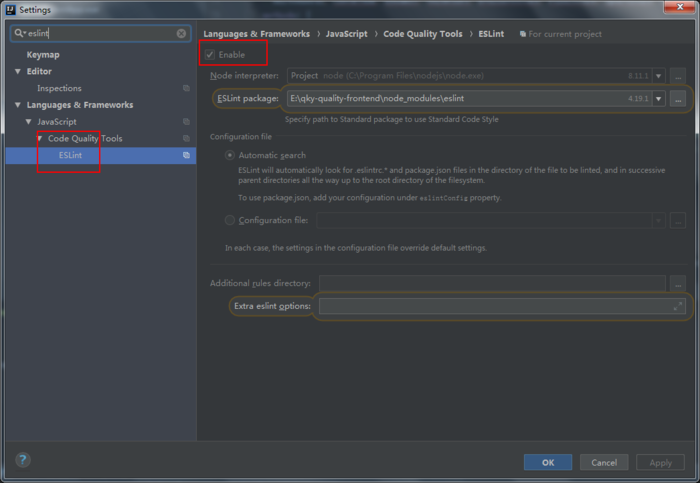
Task: Click the Cancel button
Action: coord(604,463)
